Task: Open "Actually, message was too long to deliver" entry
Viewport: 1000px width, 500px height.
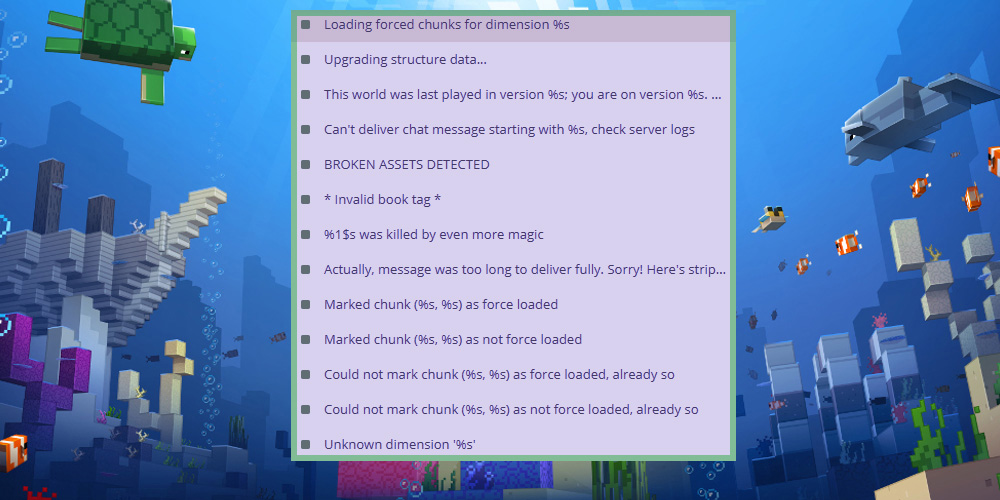Action: [x=524, y=269]
